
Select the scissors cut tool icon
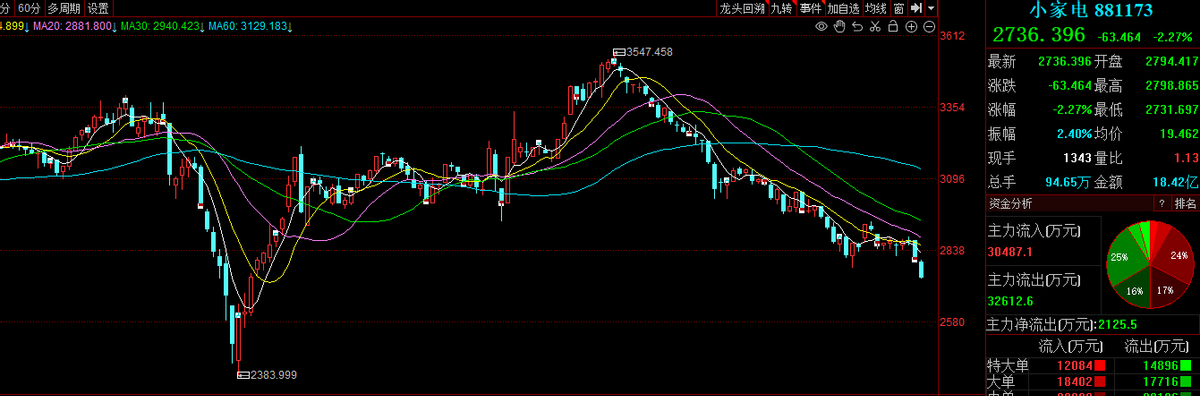(875, 26)
